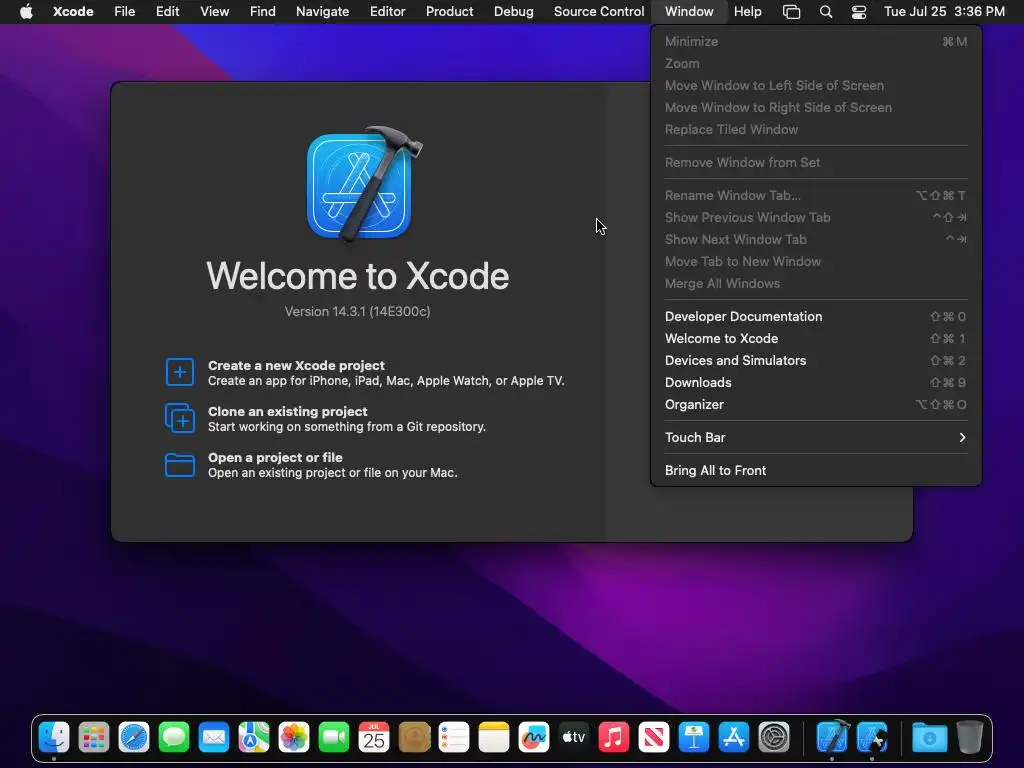Open Finder from the Dock
This screenshot has height=768, width=1024.
point(54,738)
